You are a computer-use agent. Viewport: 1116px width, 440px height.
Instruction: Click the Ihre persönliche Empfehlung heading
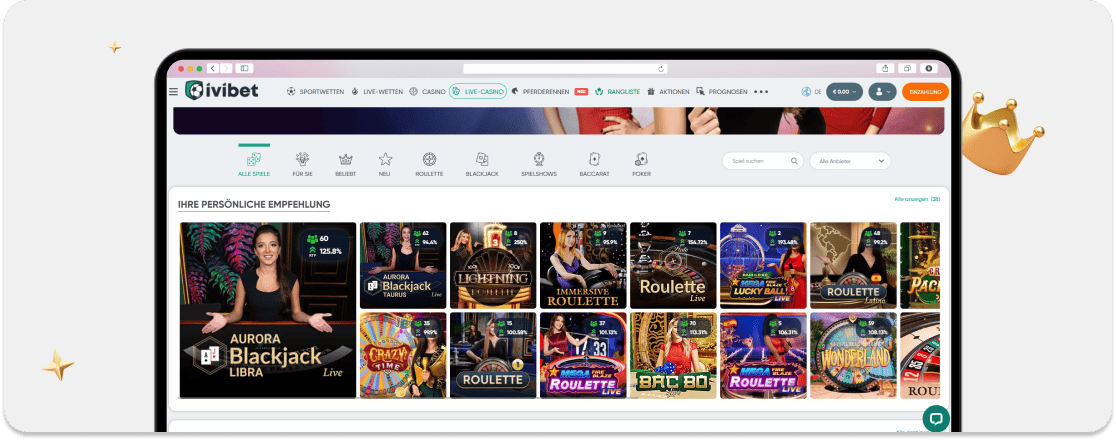point(254,204)
